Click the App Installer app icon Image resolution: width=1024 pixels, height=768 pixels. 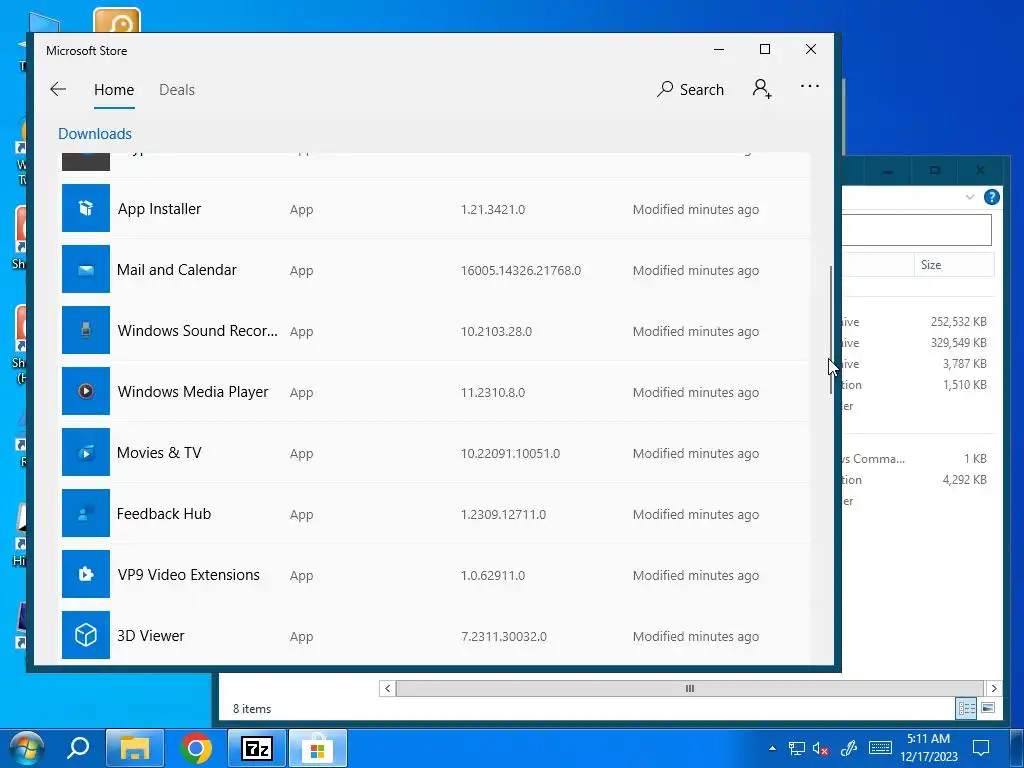pos(86,208)
